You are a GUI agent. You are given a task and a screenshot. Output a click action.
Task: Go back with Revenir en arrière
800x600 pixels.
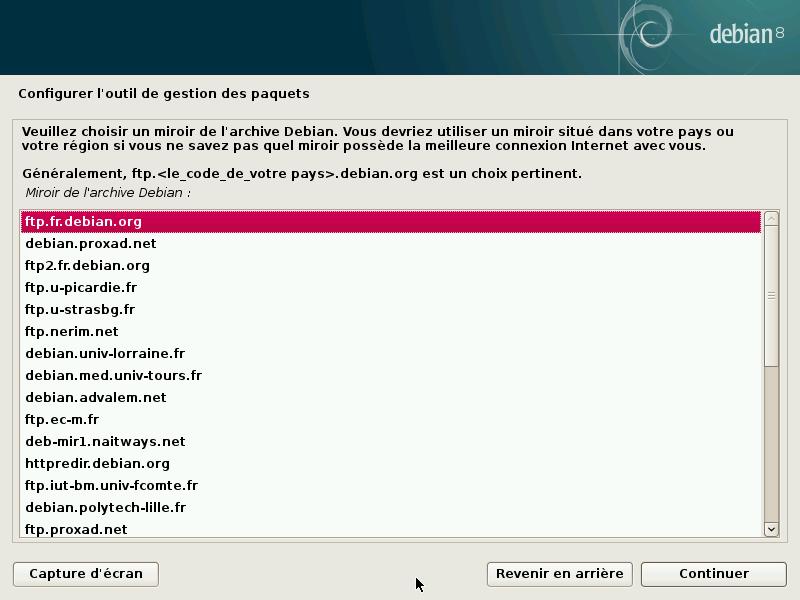pos(559,574)
